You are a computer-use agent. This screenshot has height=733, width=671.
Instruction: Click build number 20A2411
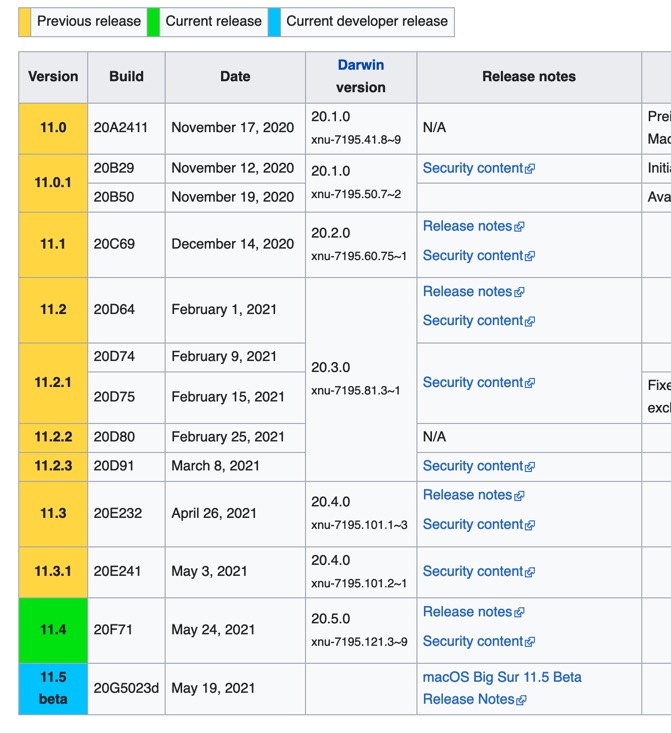click(x=121, y=128)
